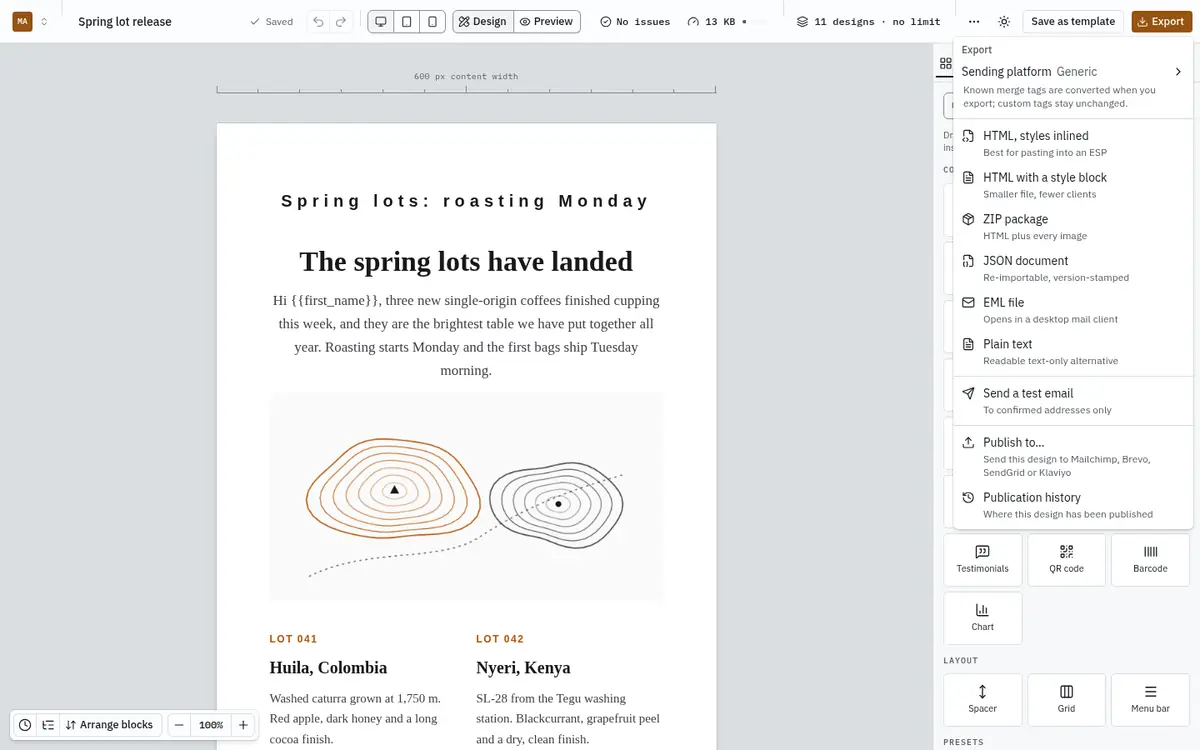Export as HTML with a style block
Viewport: 1200px width, 750px height.
[1073, 185]
